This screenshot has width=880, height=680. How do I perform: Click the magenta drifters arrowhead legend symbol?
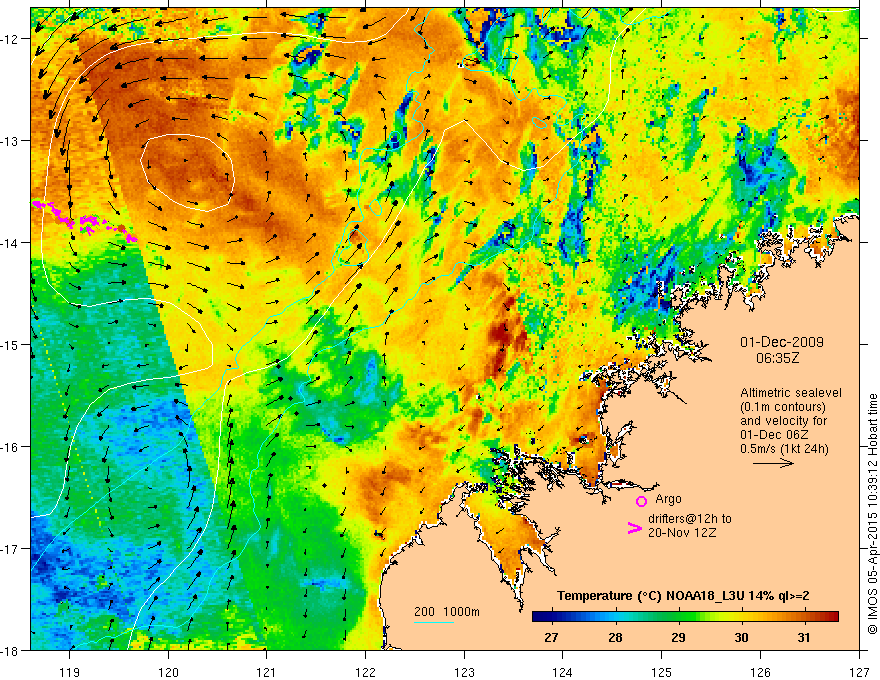(634, 528)
